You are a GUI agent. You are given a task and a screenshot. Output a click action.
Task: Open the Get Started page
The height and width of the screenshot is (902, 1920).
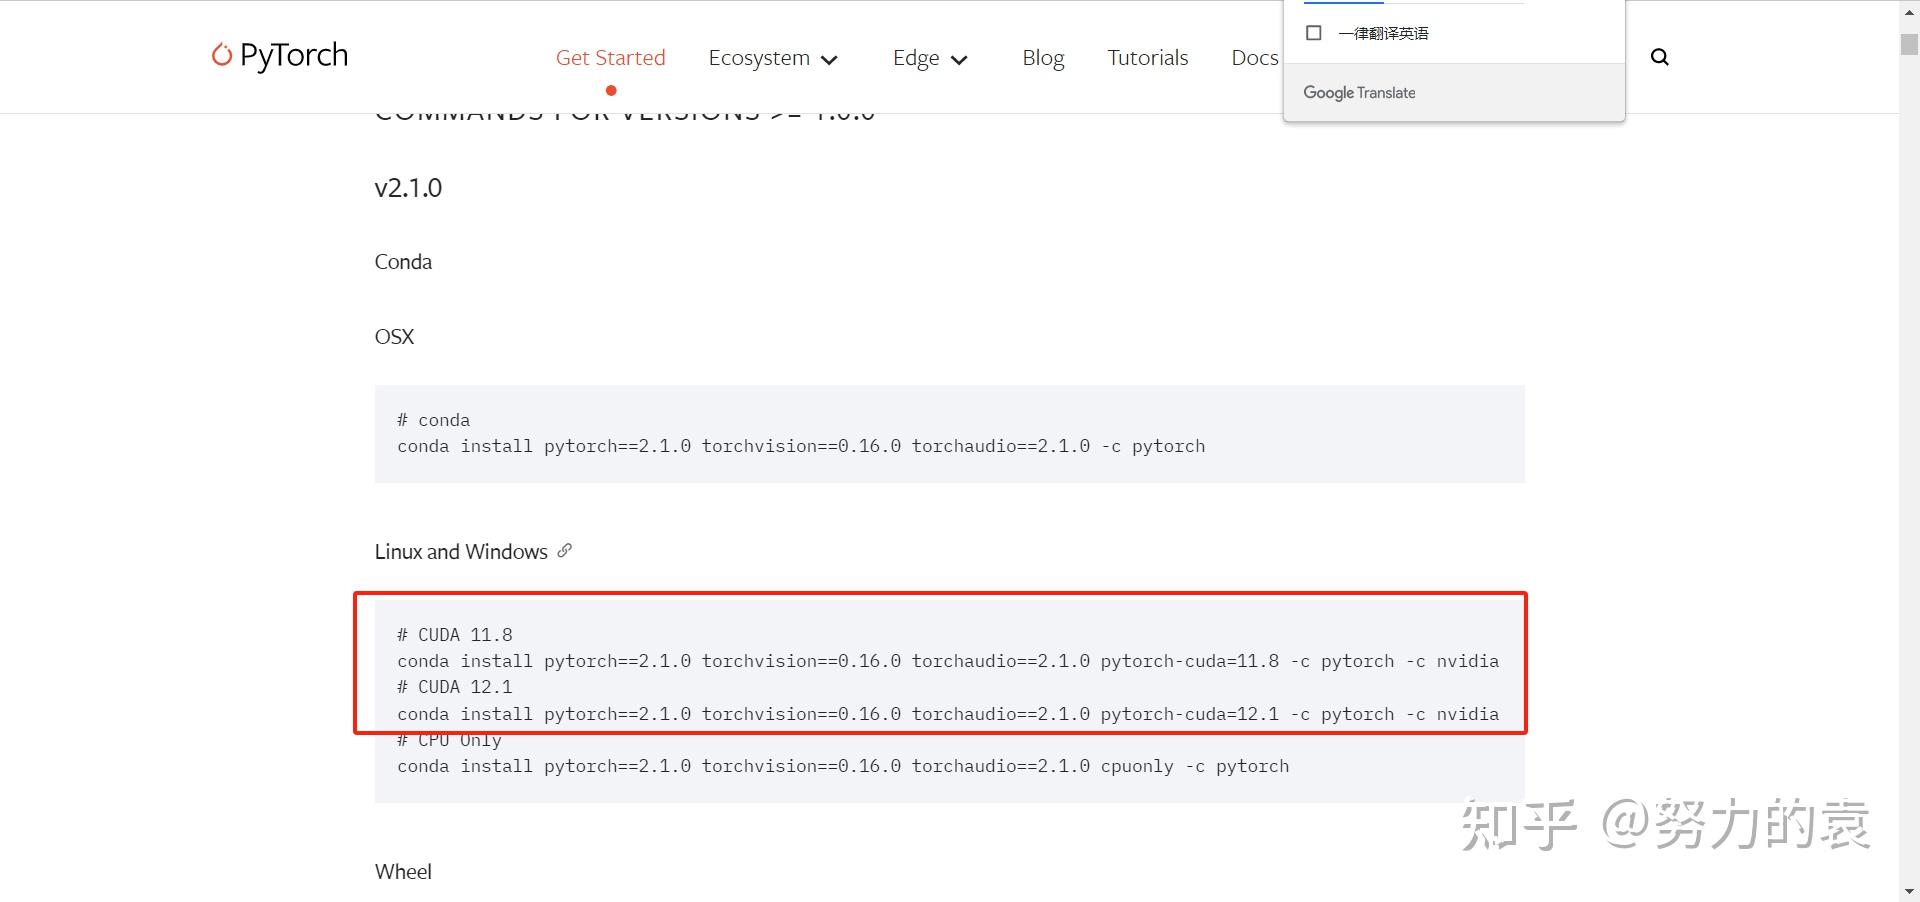tap(610, 57)
